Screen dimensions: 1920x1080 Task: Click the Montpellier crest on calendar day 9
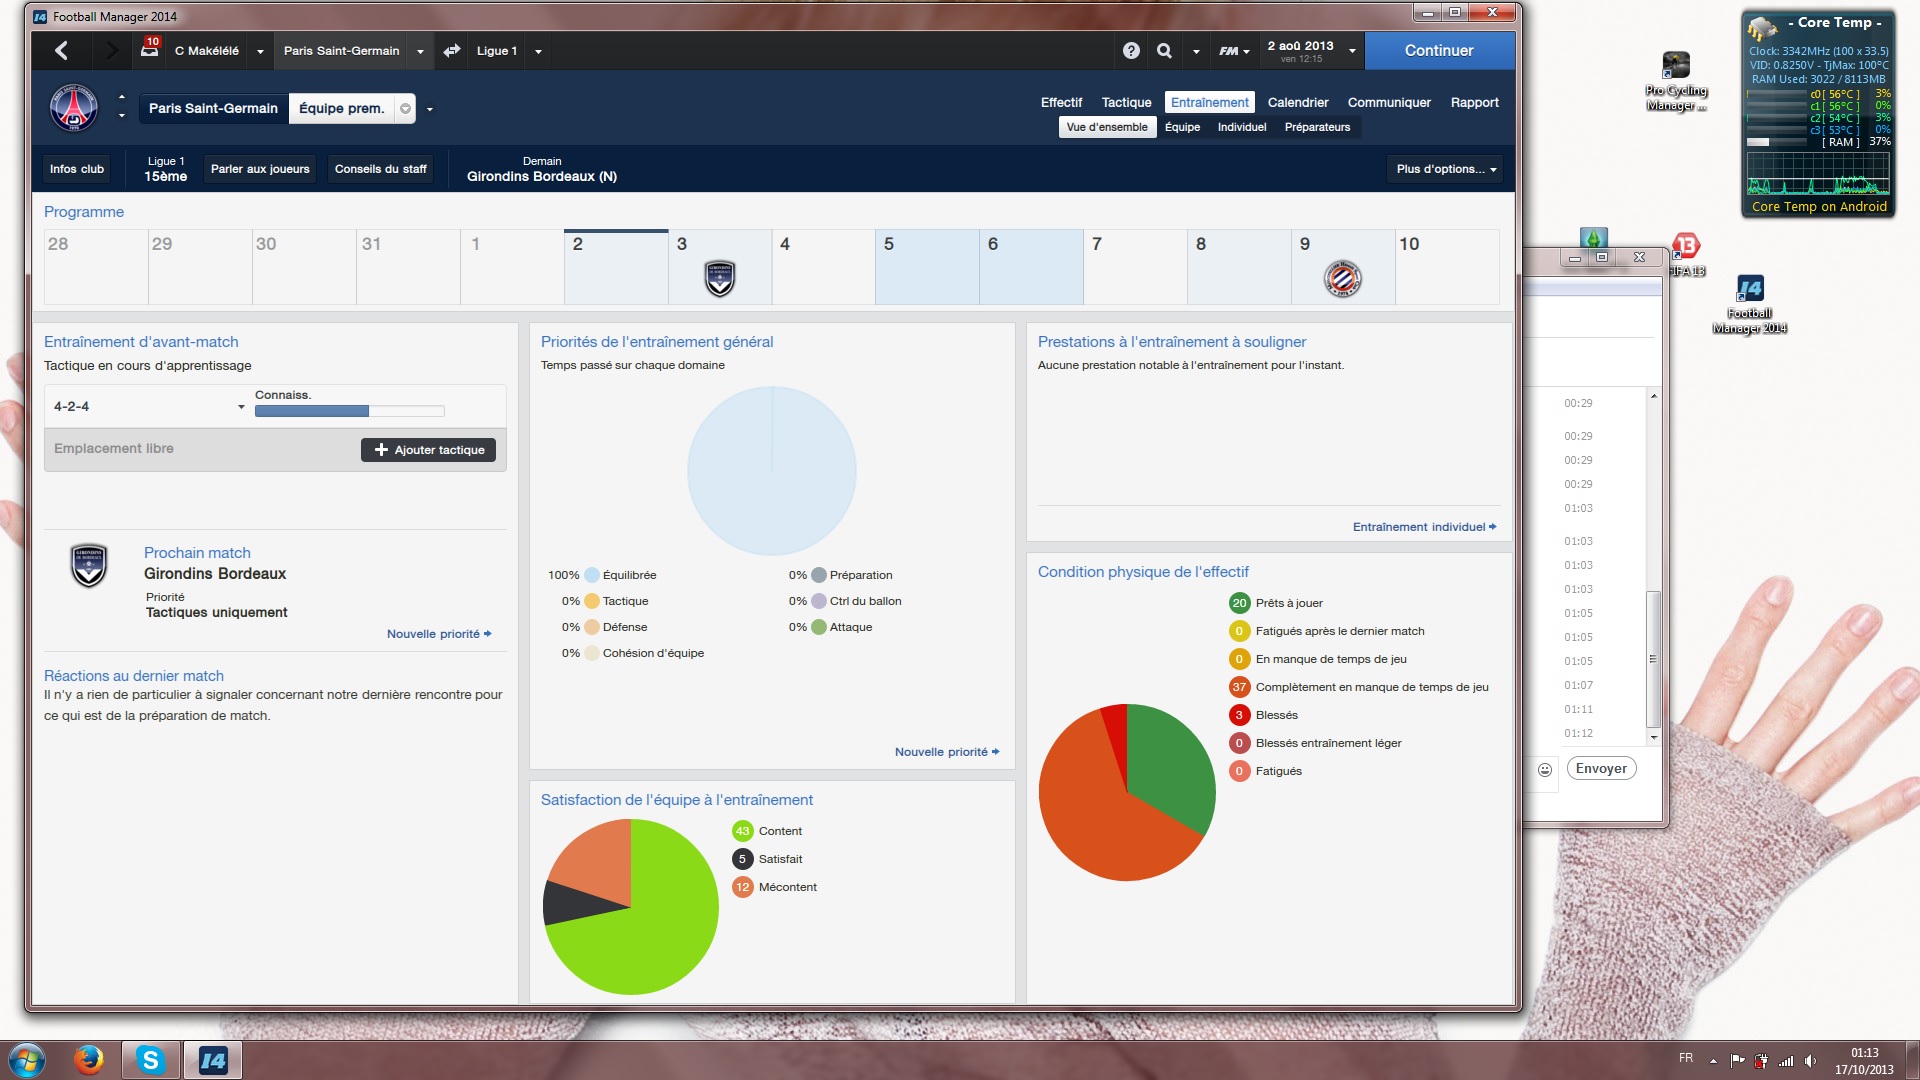(x=1343, y=278)
